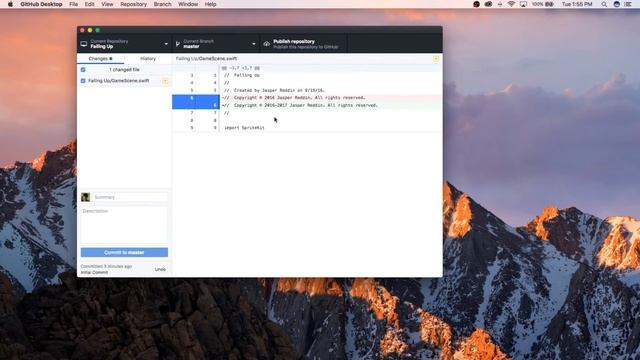Image resolution: width=640 pixels, height=360 pixels.
Task: Open Spotlight search in menu bar
Action: click(604, 4)
